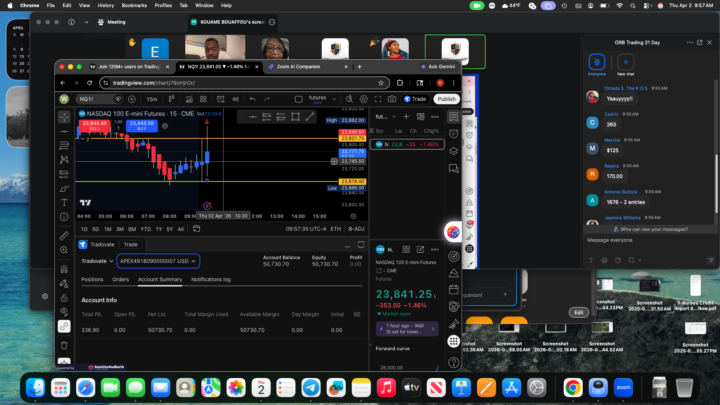Start bar replay mode
The image size is (720, 405).
pyautogui.click(x=235, y=99)
